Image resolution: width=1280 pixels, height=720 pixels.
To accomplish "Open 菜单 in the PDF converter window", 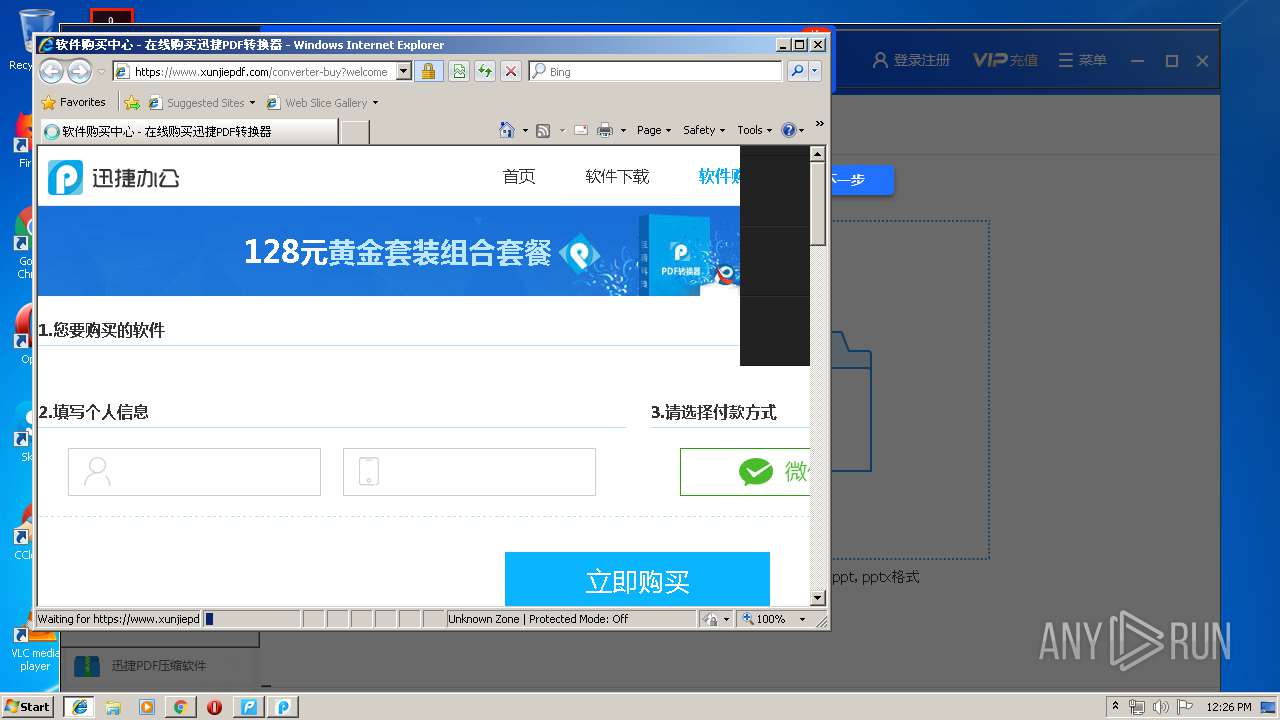I will (1083, 60).
